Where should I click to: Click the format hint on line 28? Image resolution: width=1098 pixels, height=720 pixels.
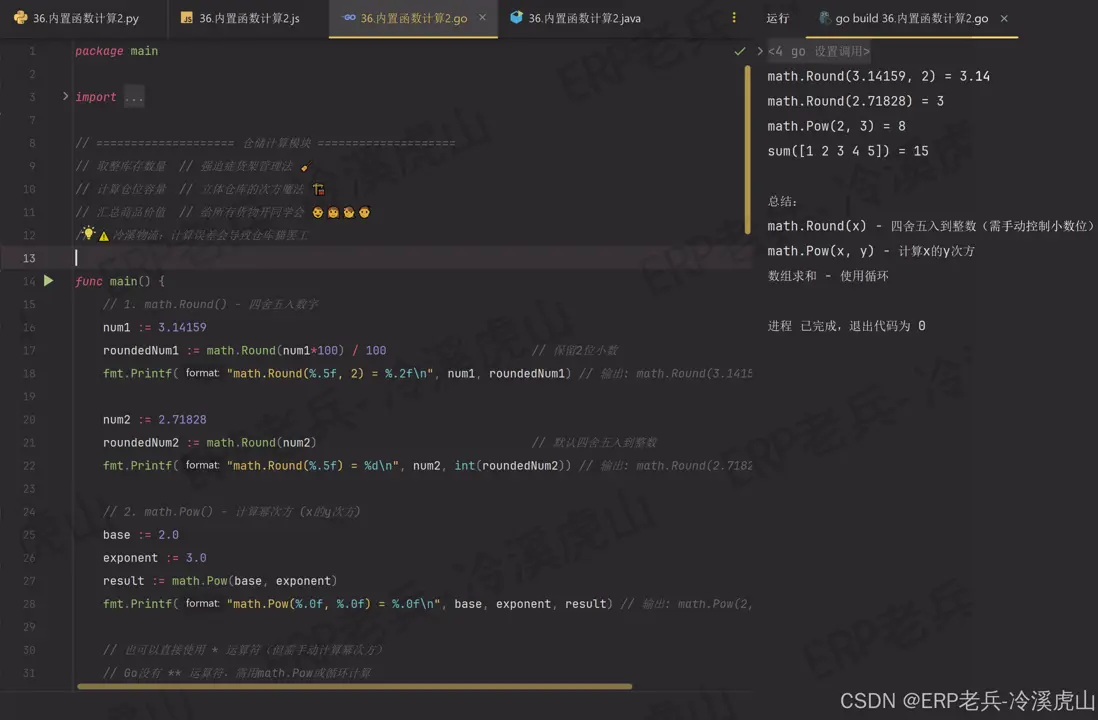(x=202, y=603)
